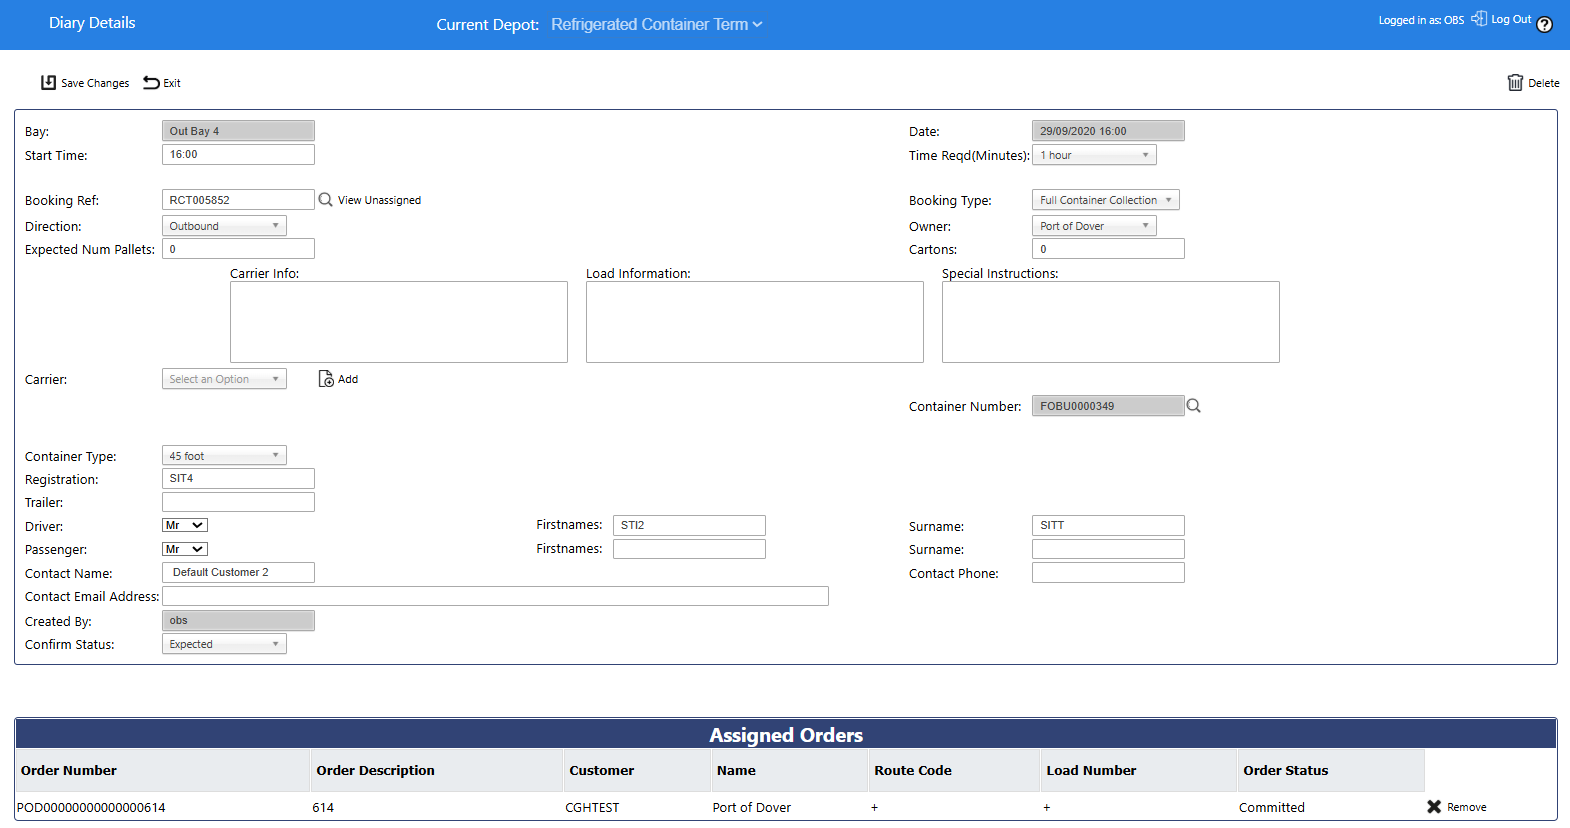Open the Confirm Status Expected dropdown
The width and height of the screenshot is (1570, 828).
tap(224, 644)
